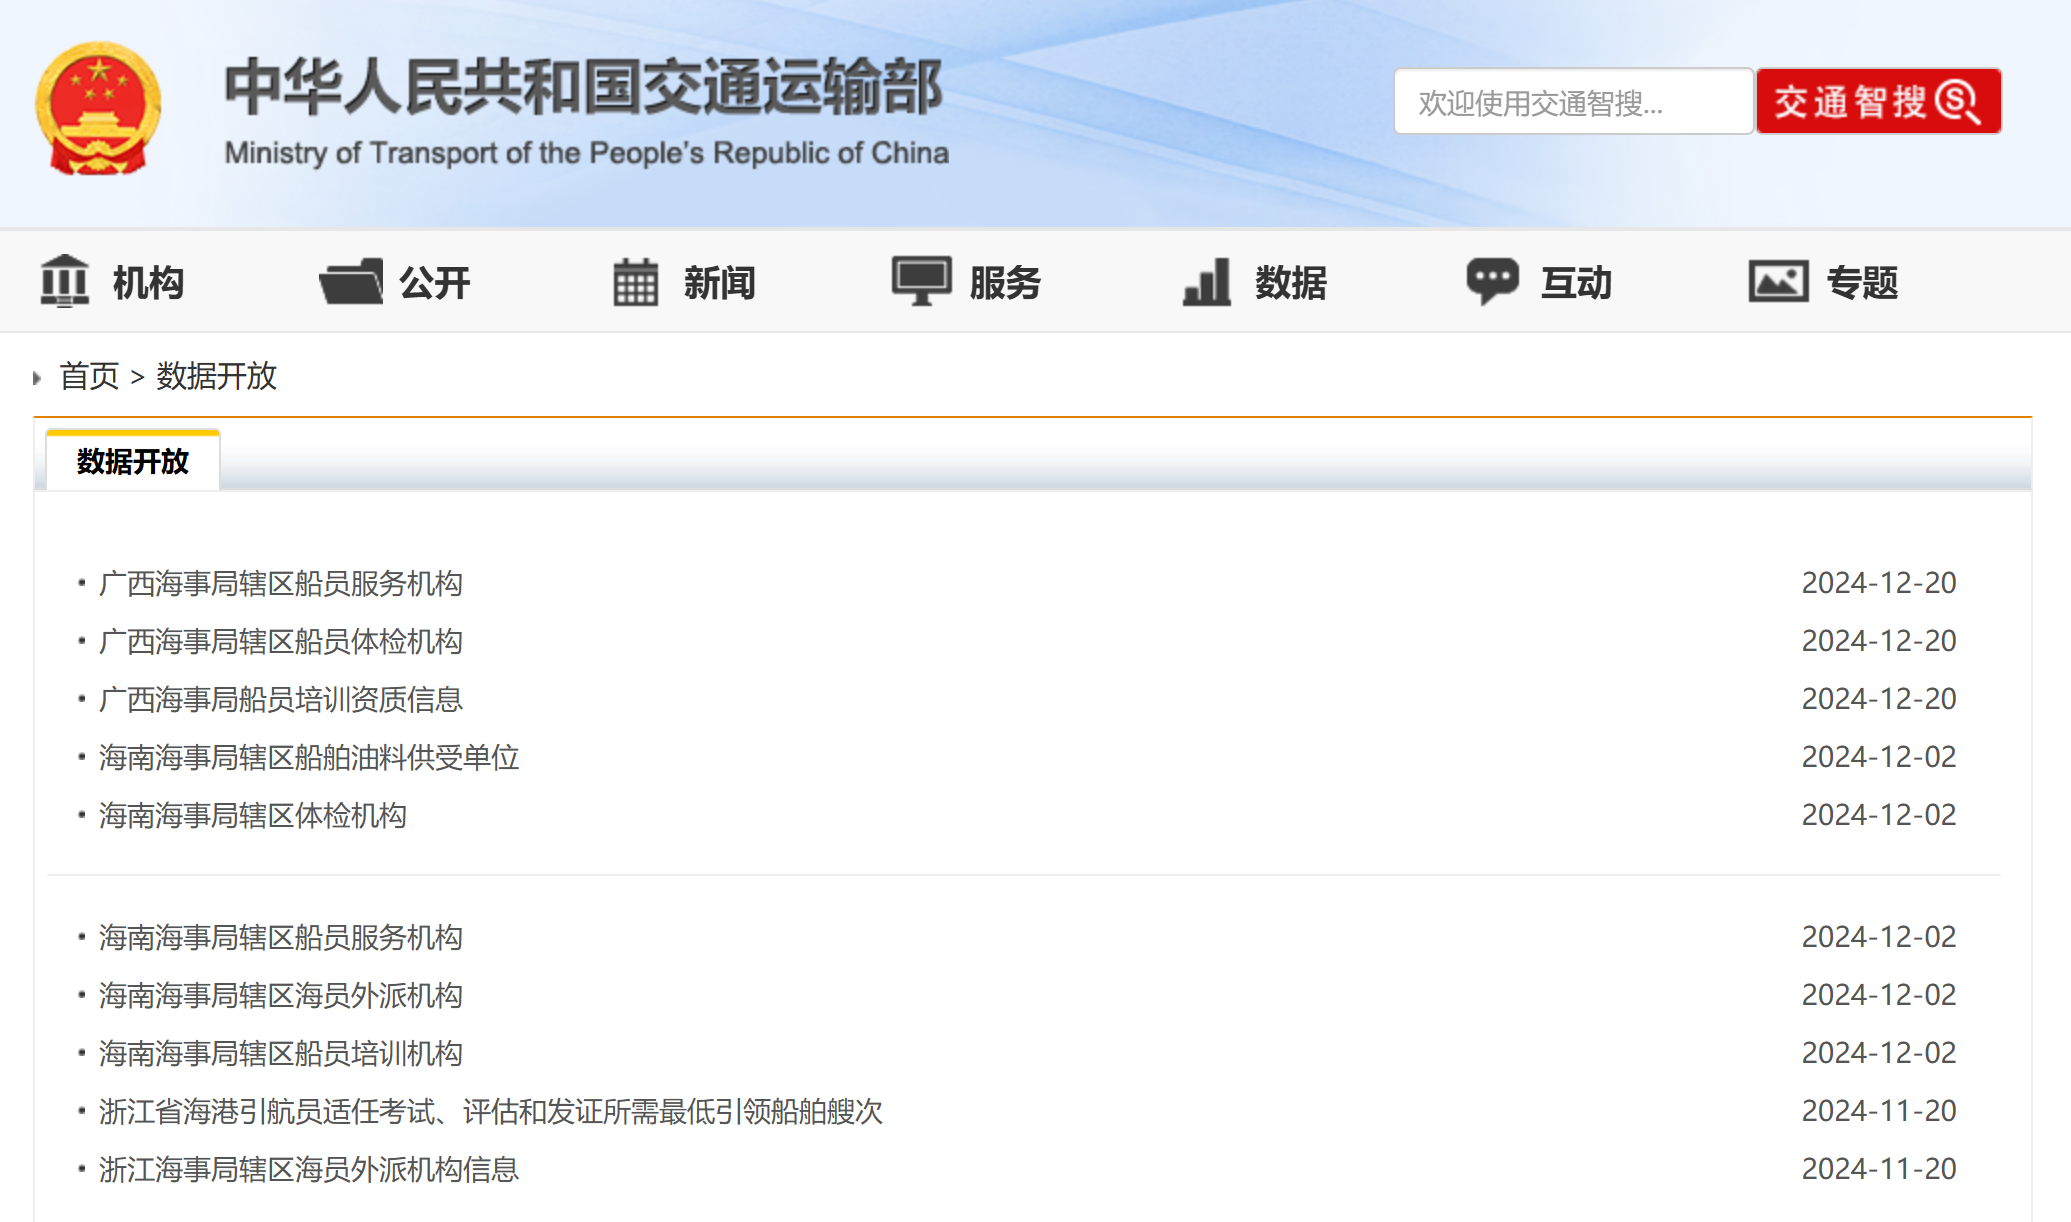This screenshot has height=1222, width=2071.
Task: Open 广西海事局辖区船员服务机构 entry
Action: 281,583
